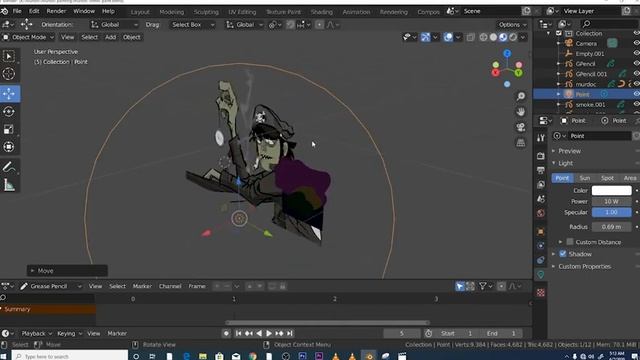Viewport: 640px width, 360px height.
Task: Open the Render properties tab icon
Action: click(x=541, y=156)
